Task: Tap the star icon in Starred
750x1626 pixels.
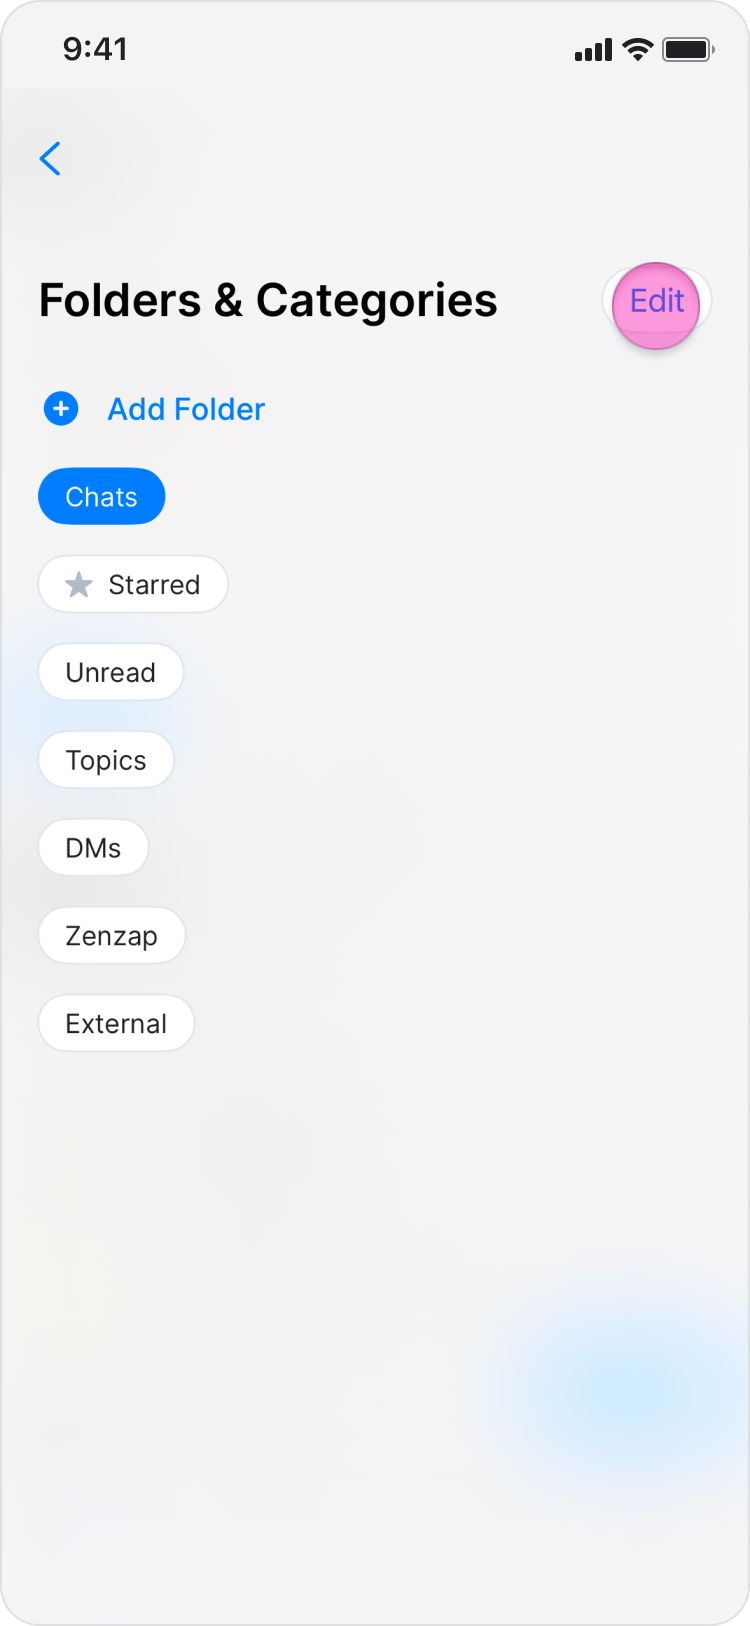Action: (79, 585)
